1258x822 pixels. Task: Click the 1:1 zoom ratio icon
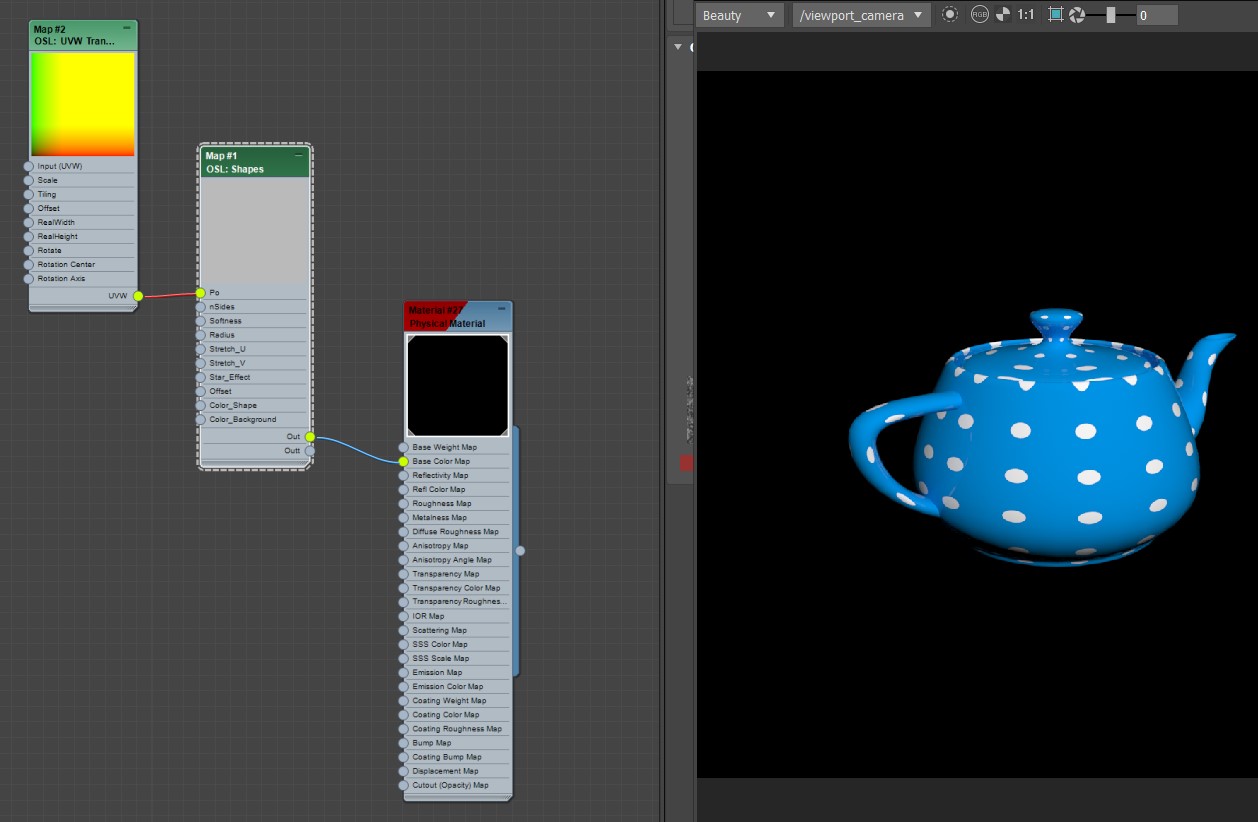click(x=1026, y=15)
